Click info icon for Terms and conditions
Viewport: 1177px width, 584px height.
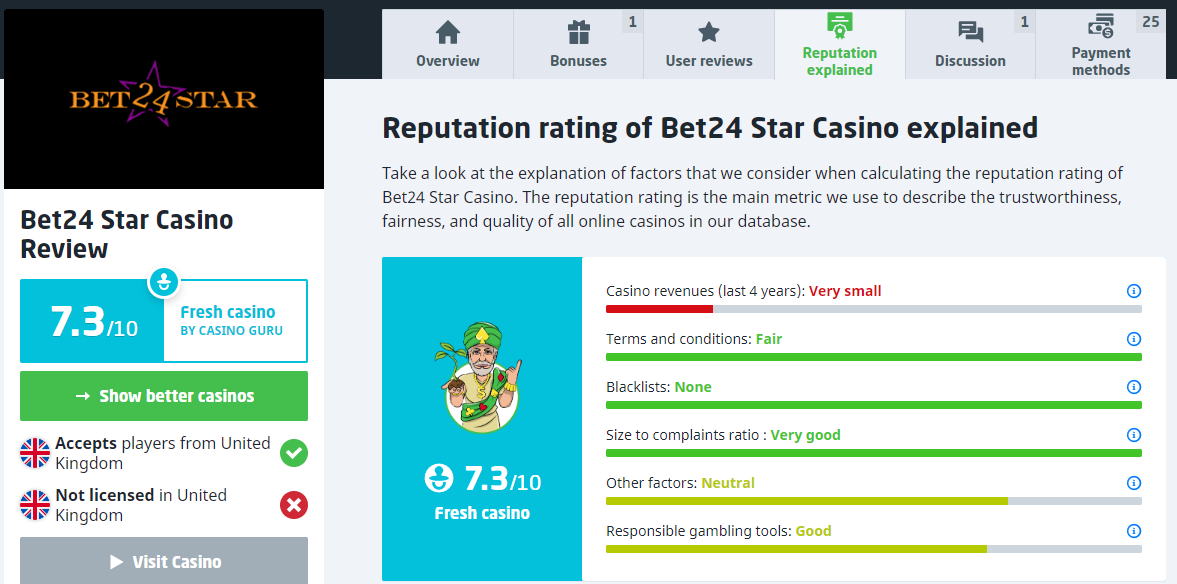[1134, 339]
